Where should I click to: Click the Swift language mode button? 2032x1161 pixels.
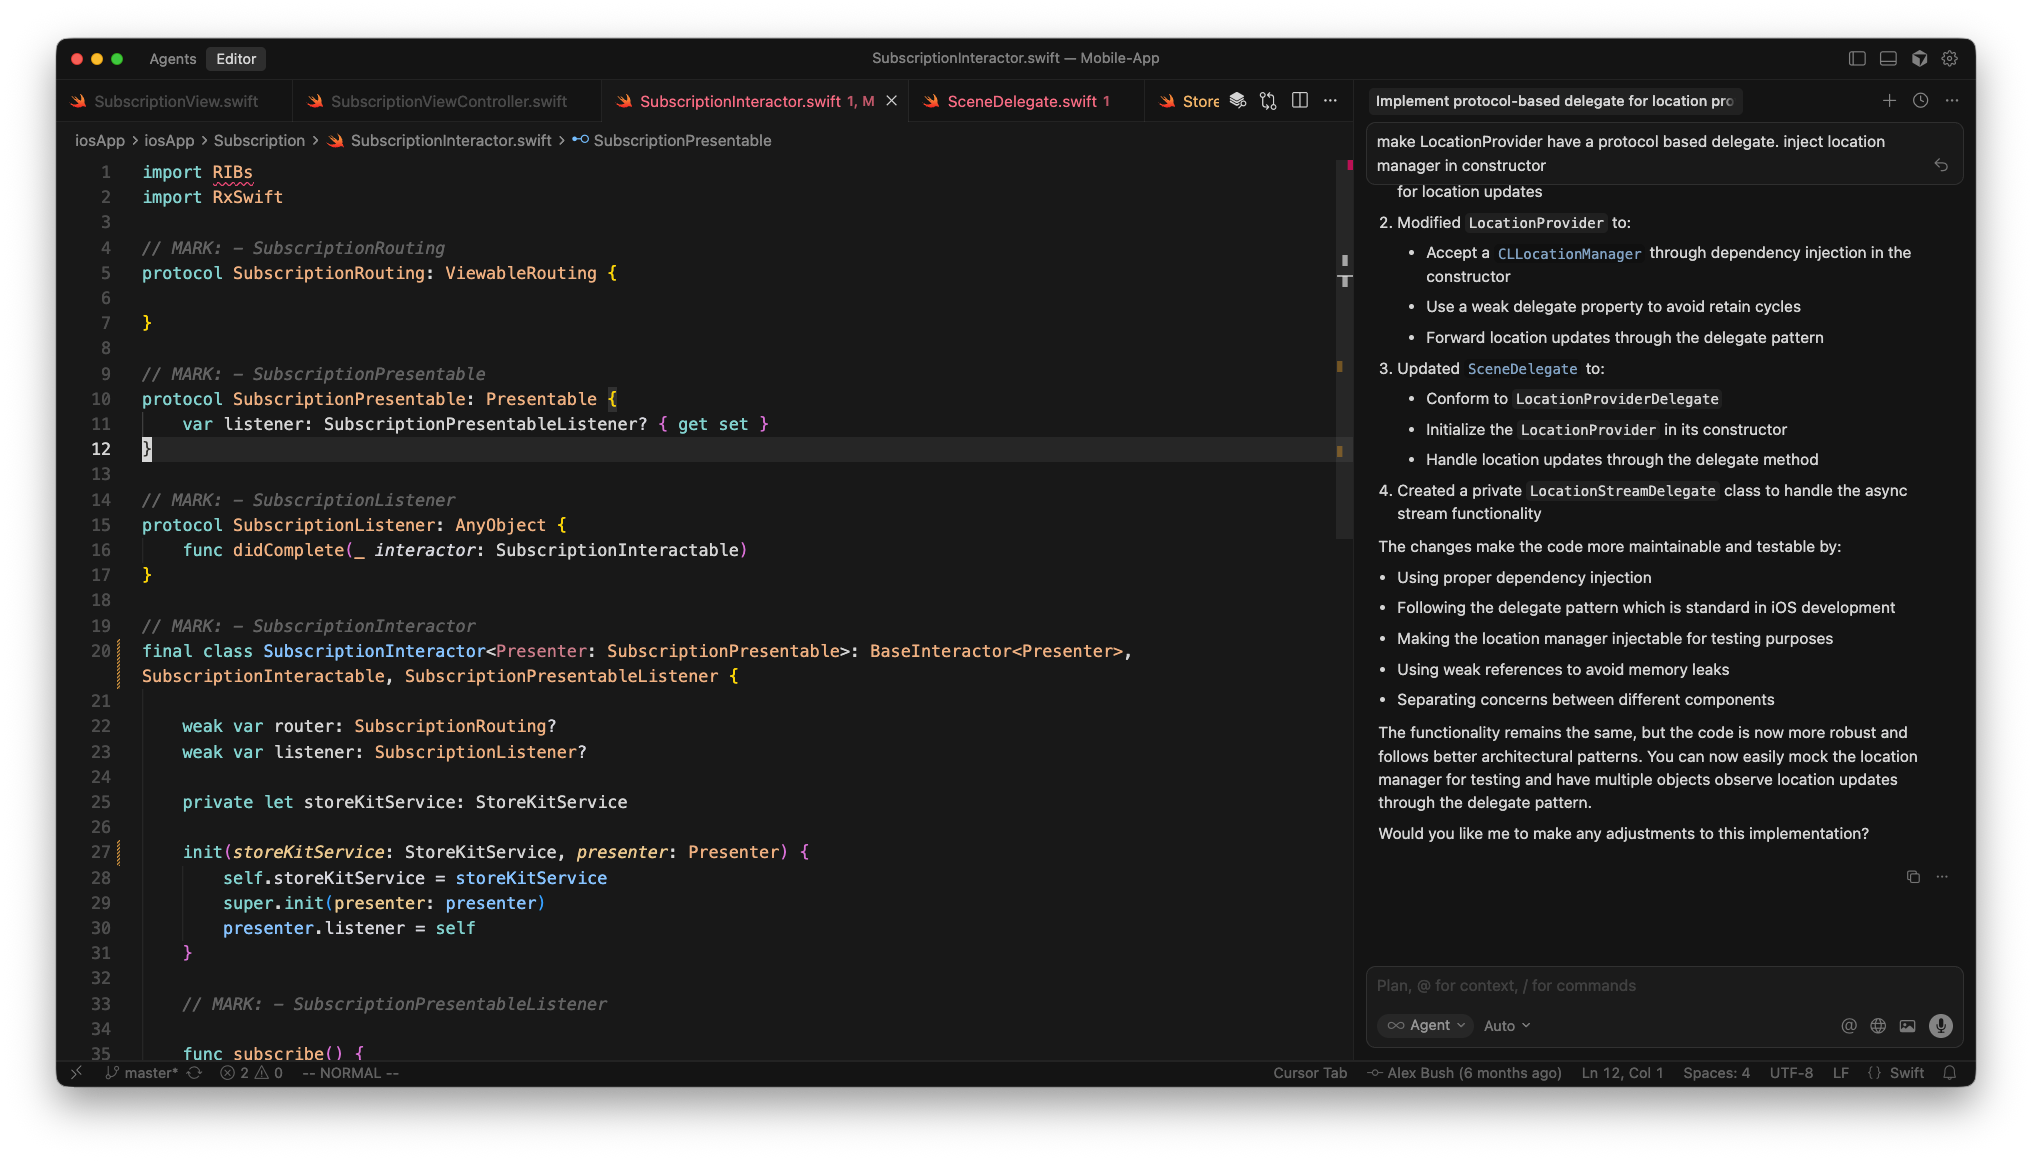pyautogui.click(x=1906, y=1073)
